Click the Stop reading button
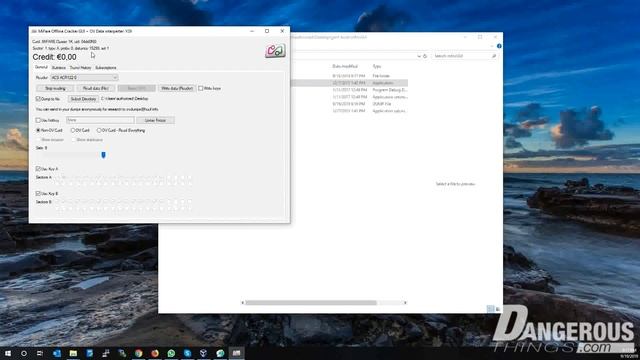Screen dimensions: 640x360 55,88
